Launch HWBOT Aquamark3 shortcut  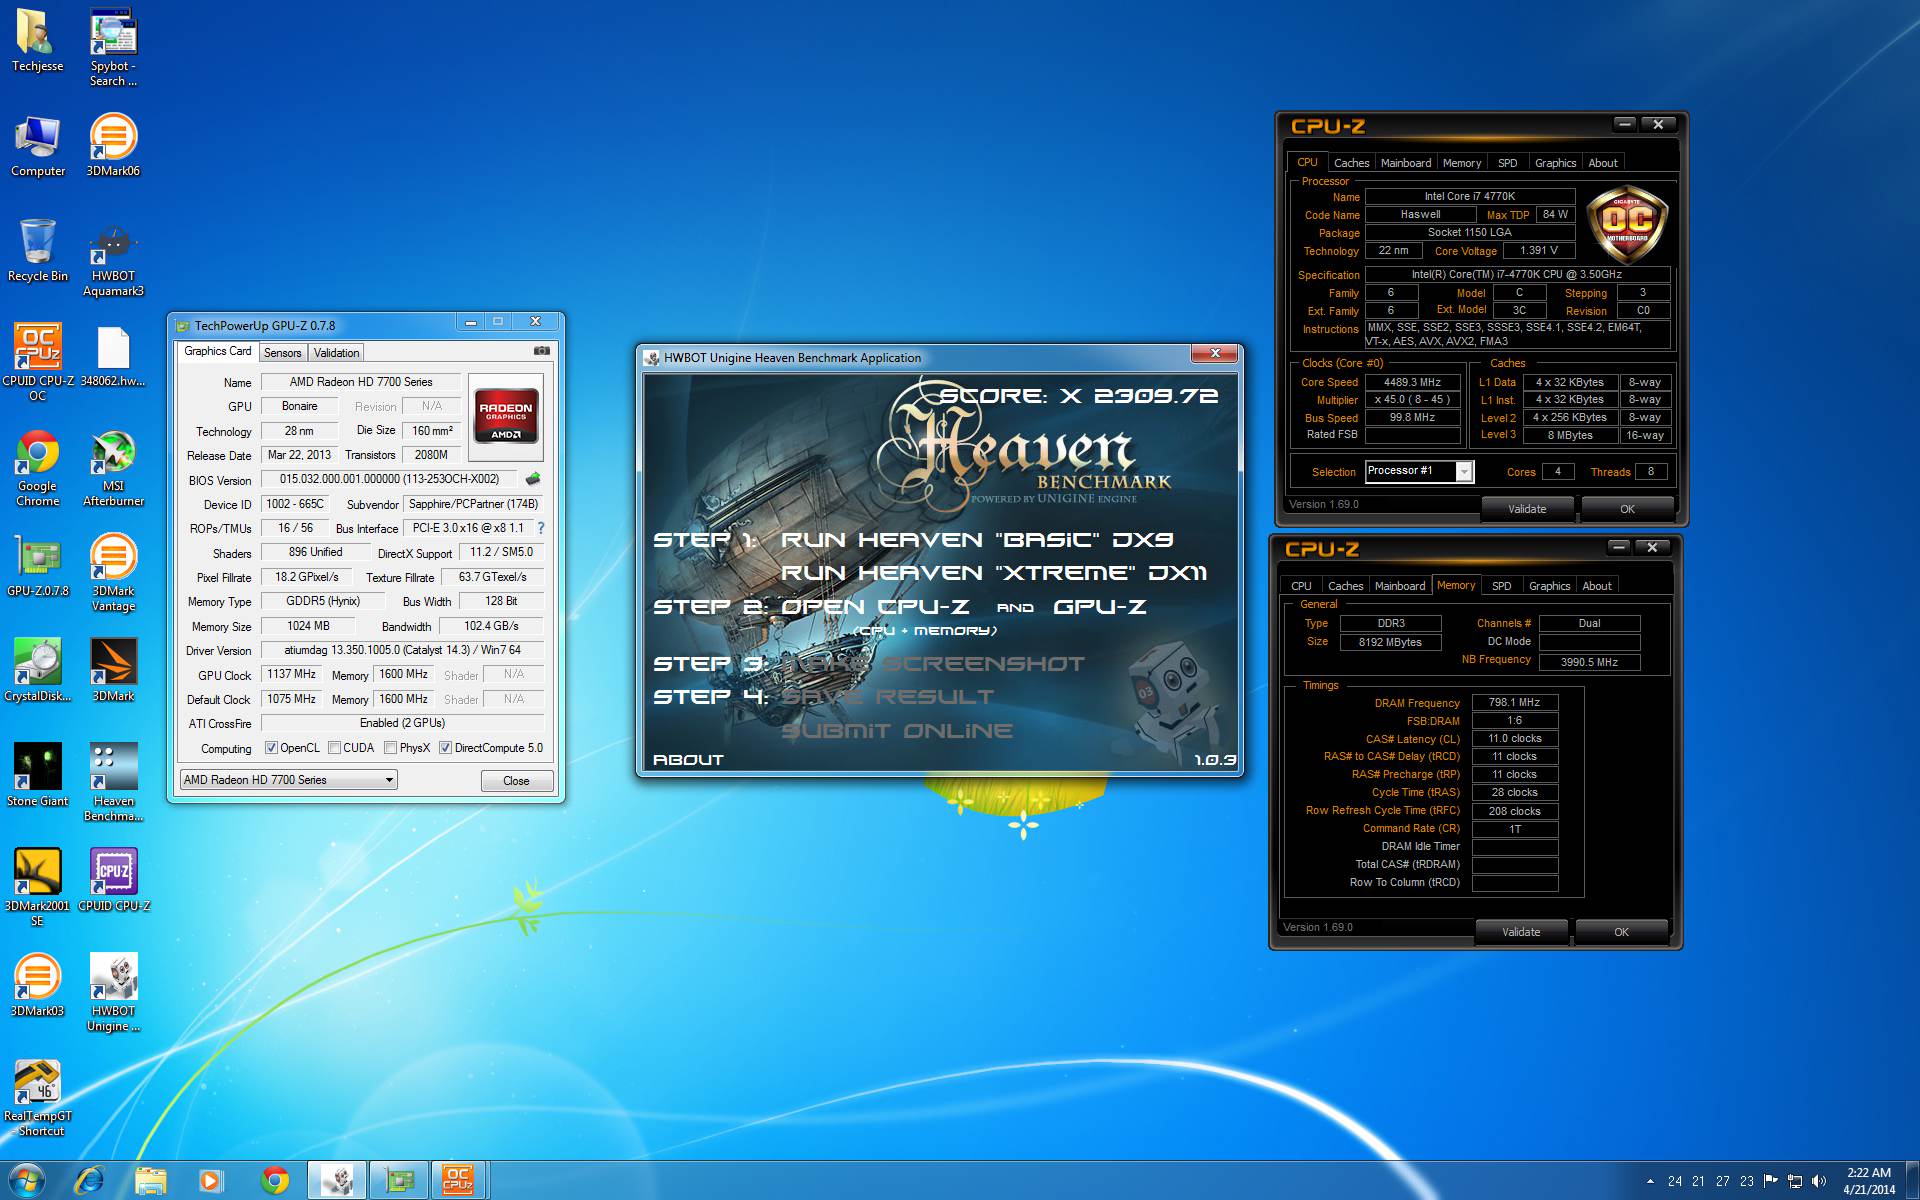point(113,258)
